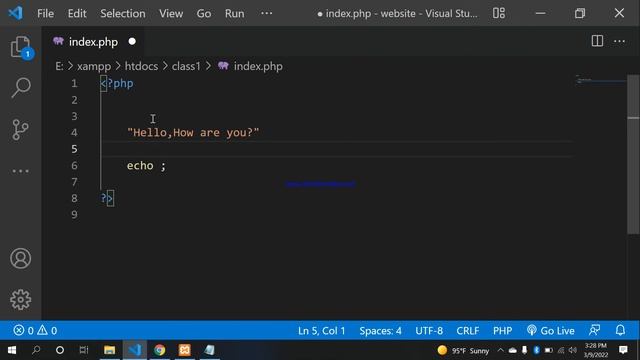Screen dimensions: 640x360
Task: Click breadcrumb segment htdocs
Action: [x=141, y=66]
